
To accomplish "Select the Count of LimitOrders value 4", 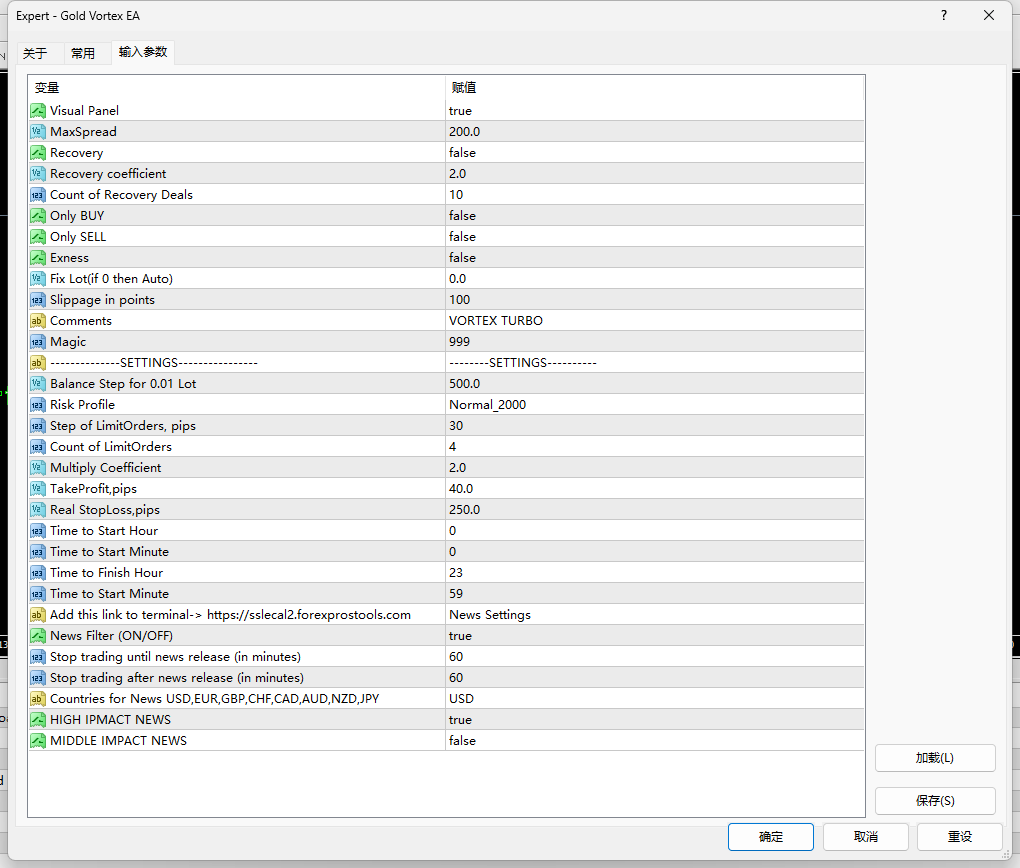I will (x=453, y=447).
